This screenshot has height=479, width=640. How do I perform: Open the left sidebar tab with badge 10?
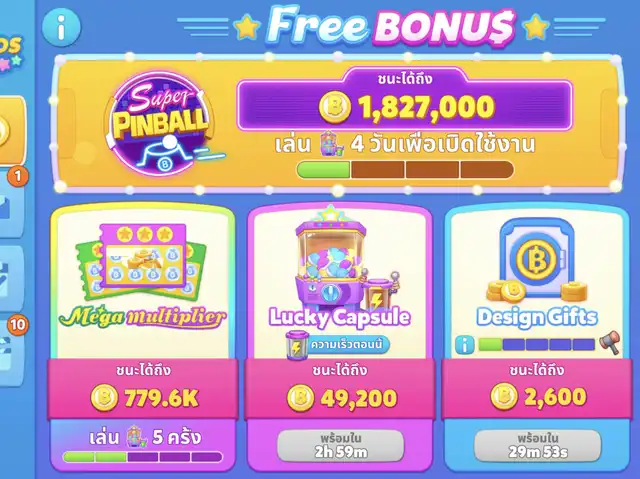pyautogui.click(x=11, y=352)
